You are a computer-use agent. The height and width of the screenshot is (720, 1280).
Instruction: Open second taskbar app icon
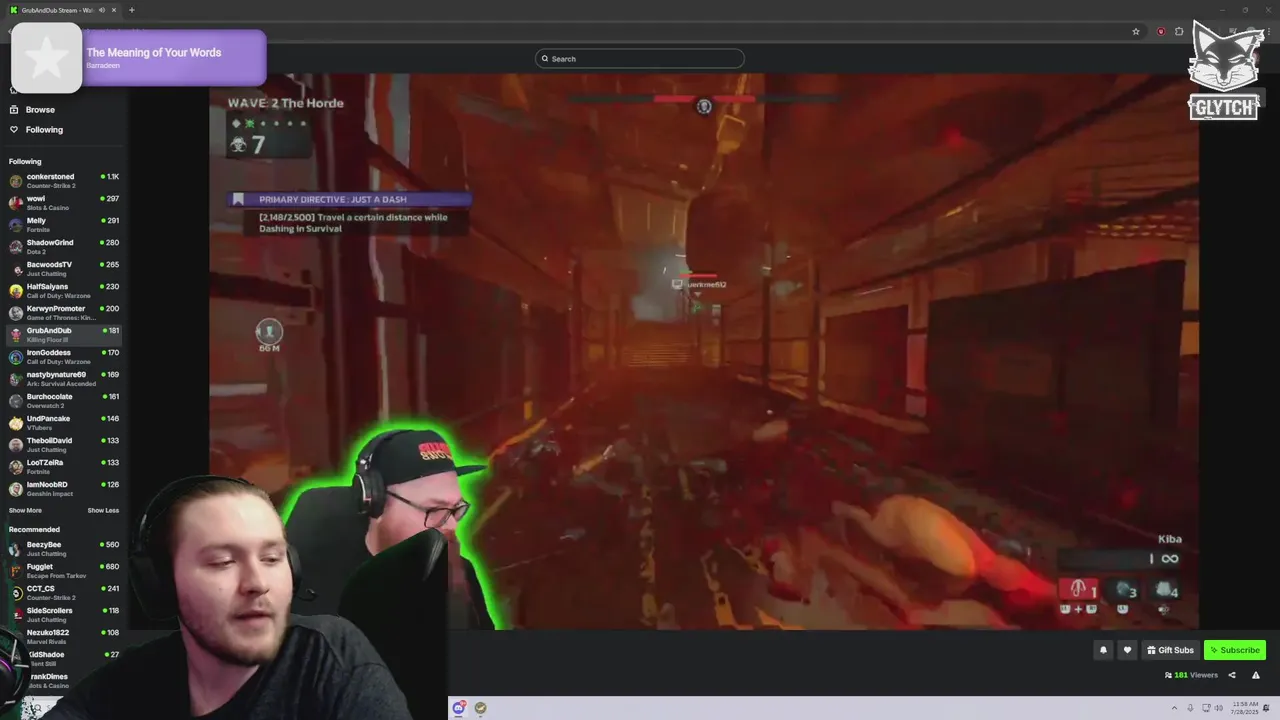[481, 708]
